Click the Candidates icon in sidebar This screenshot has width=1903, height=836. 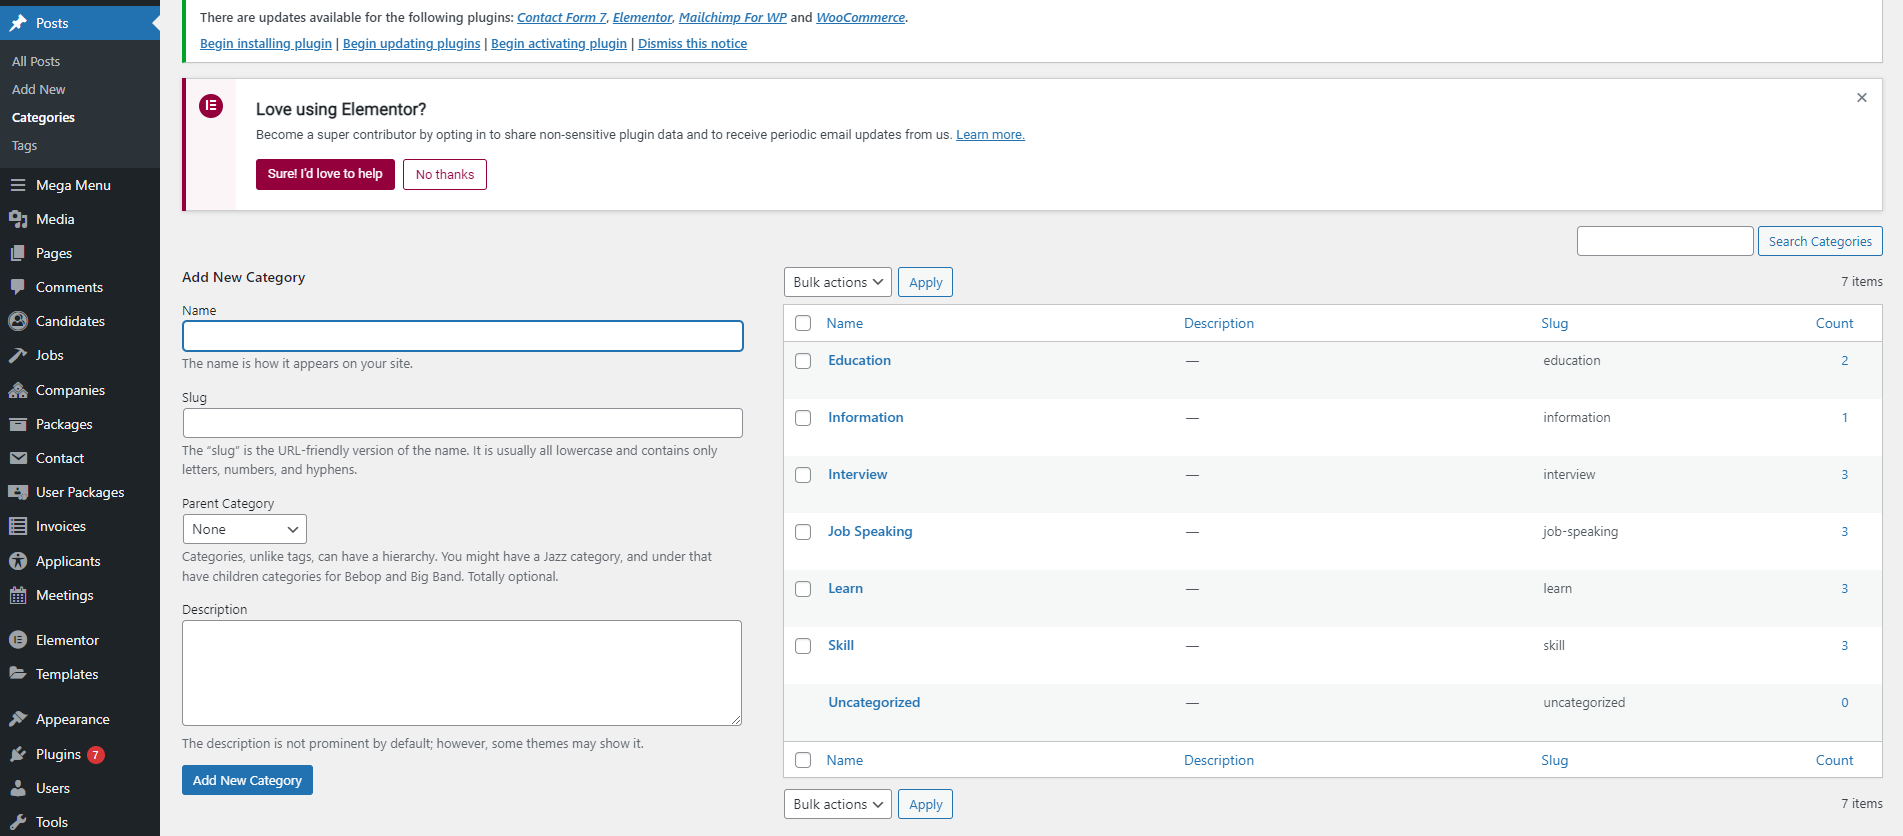[18, 321]
